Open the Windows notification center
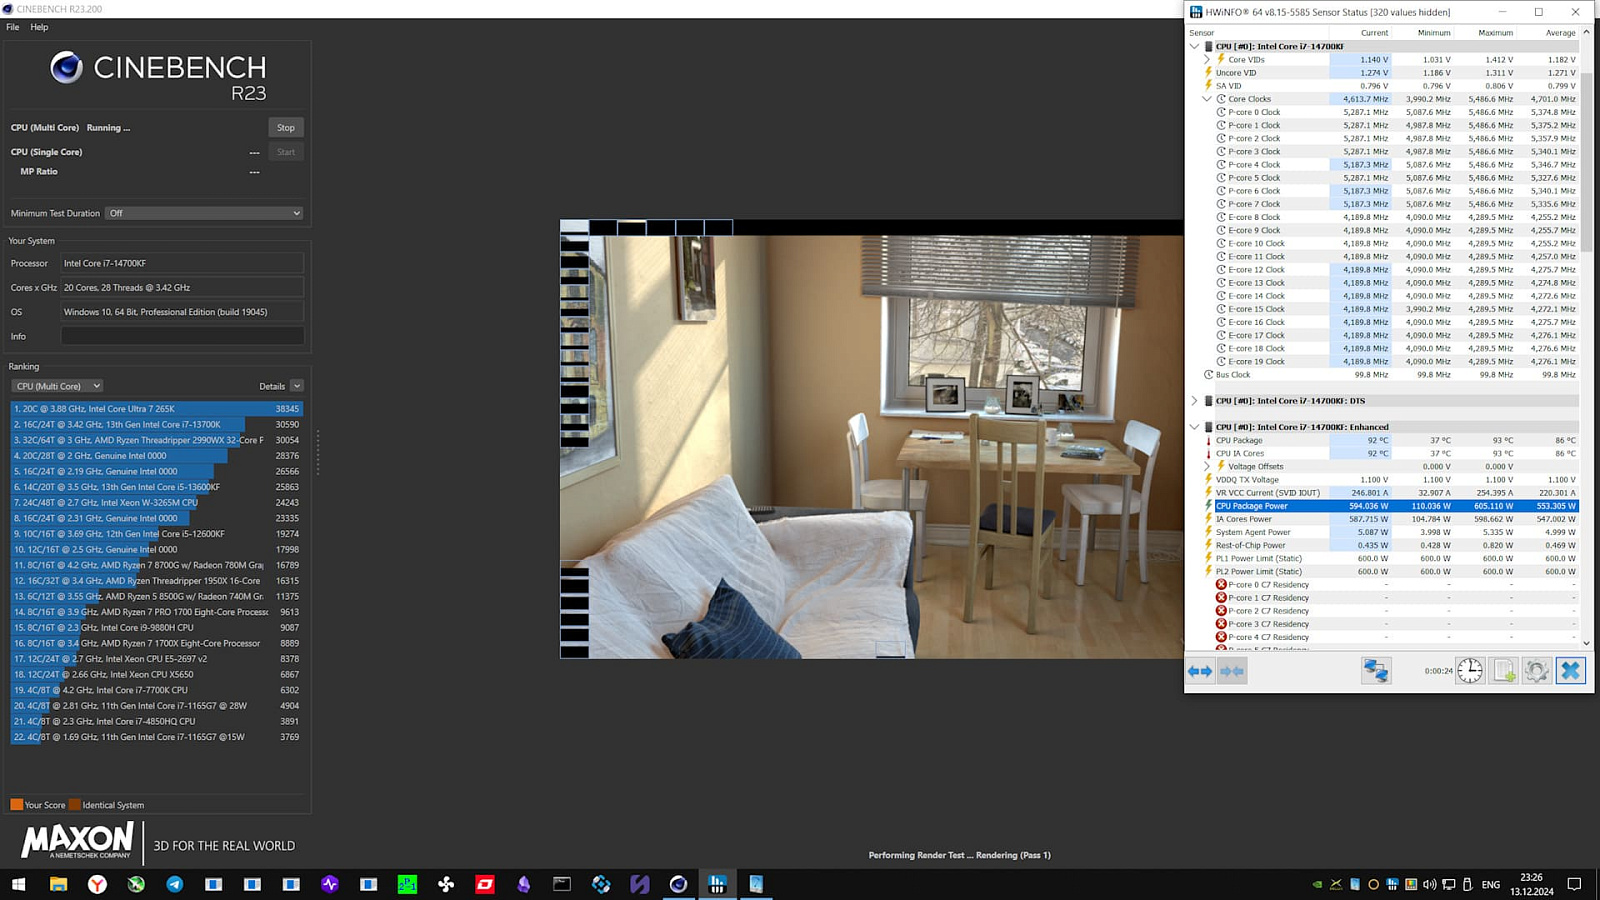The width and height of the screenshot is (1600, 900). [x=1574, y=884]
